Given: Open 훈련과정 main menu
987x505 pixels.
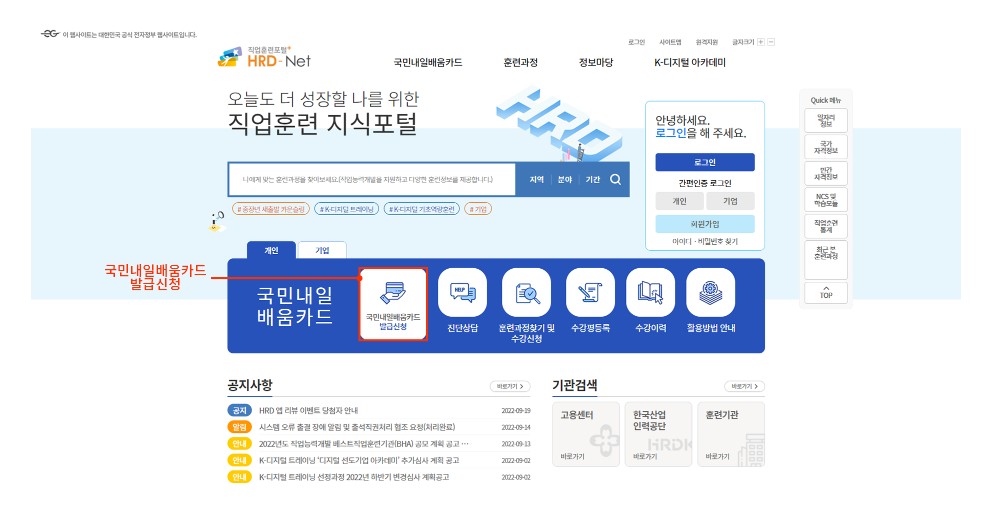Looking at the screenshot, I should [x=521, y=62].
